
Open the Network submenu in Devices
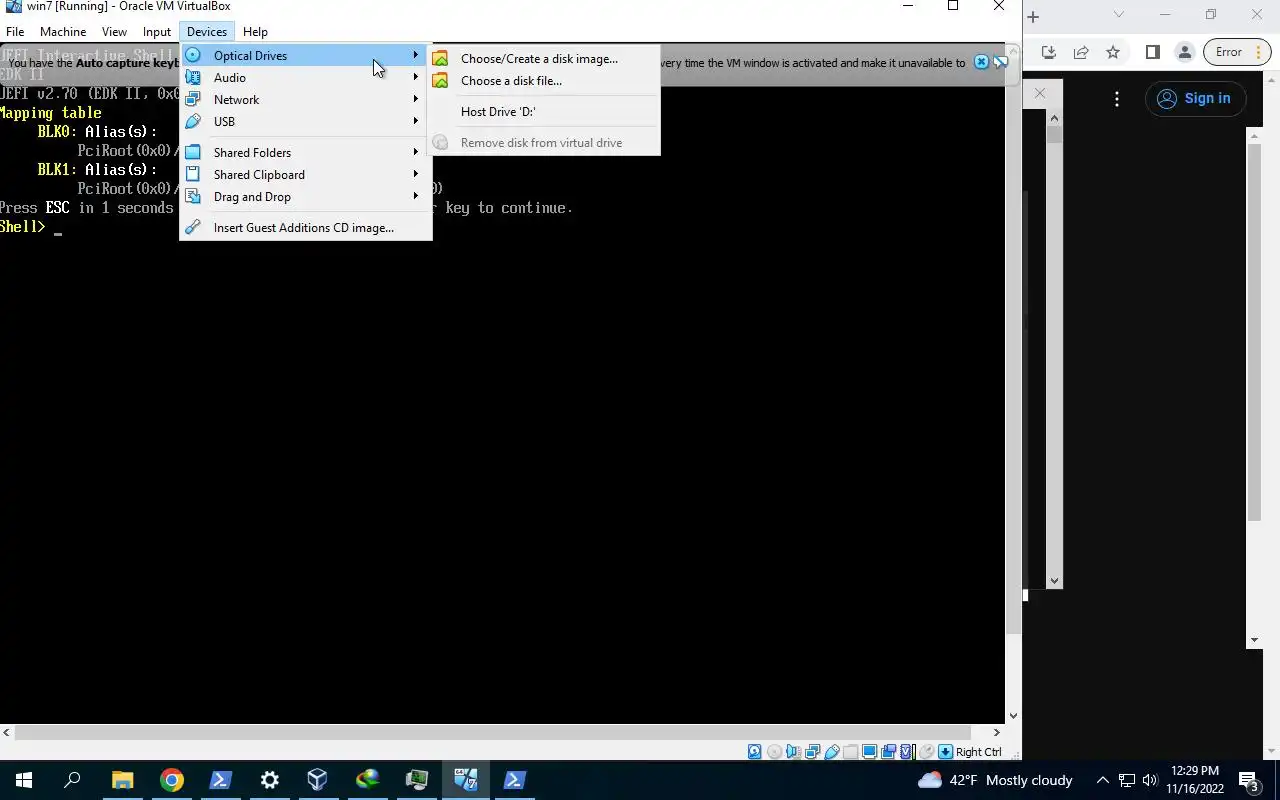click(x=306, y=99)
